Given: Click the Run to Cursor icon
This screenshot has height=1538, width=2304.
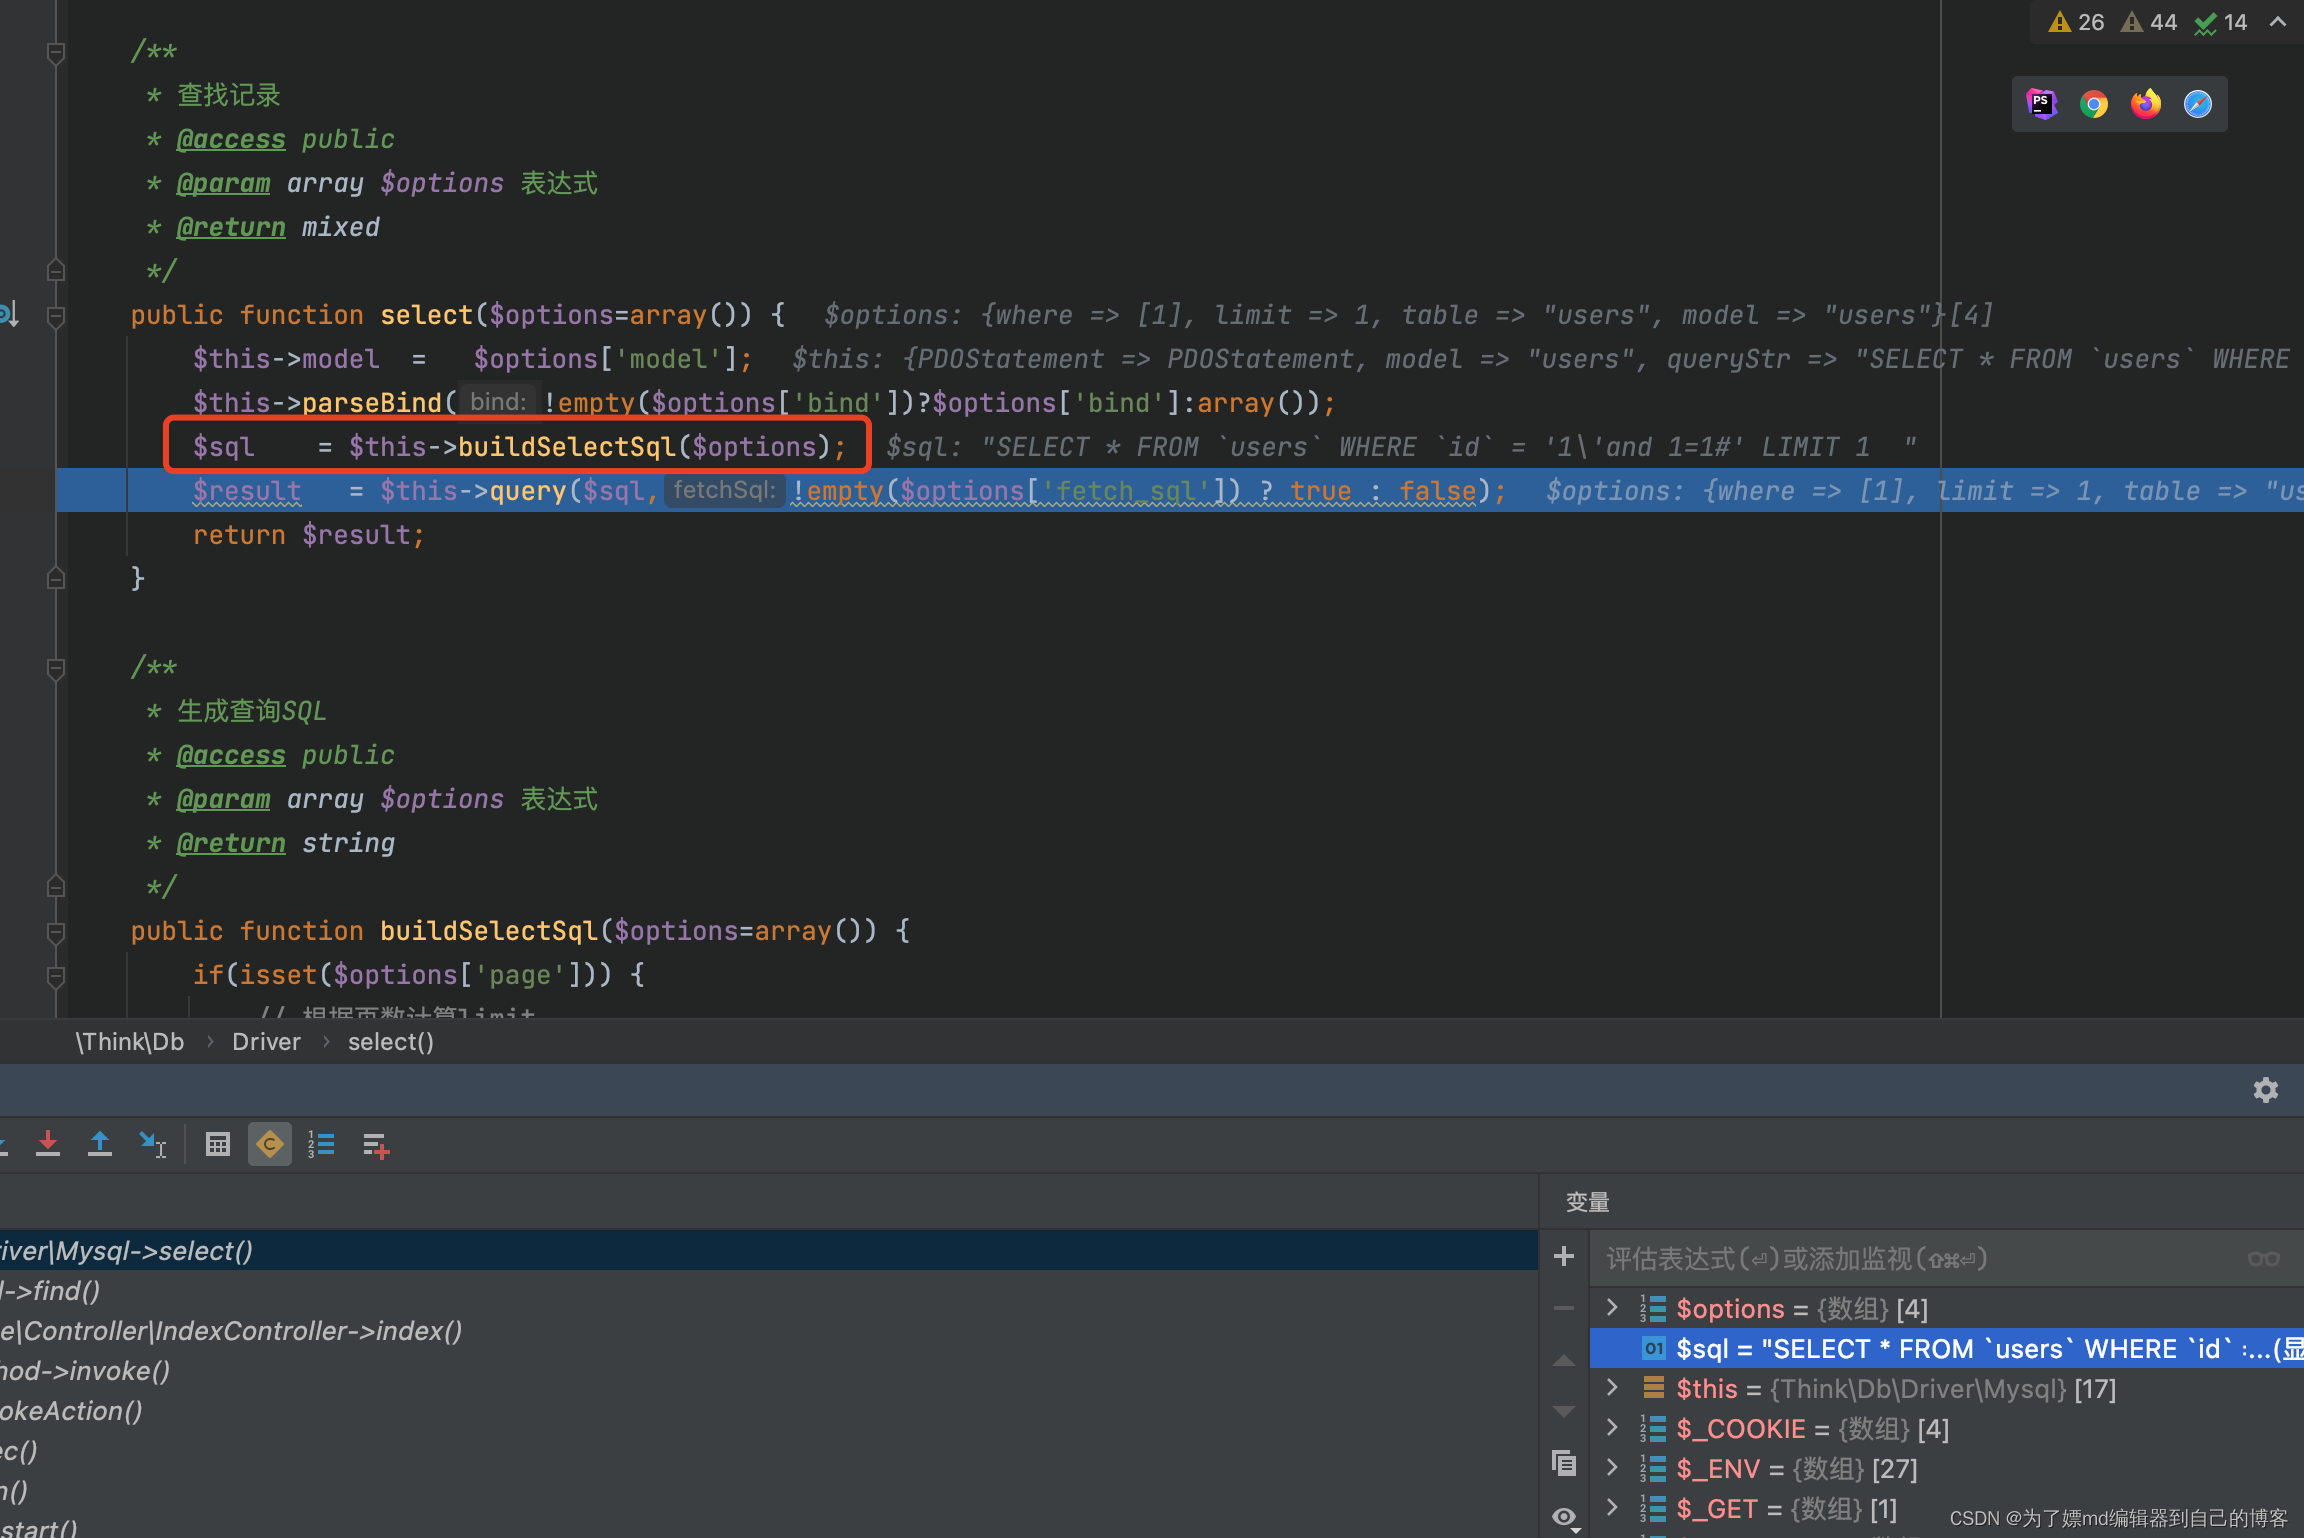Looking at the screenshot, I should [x=153, y=1144].
